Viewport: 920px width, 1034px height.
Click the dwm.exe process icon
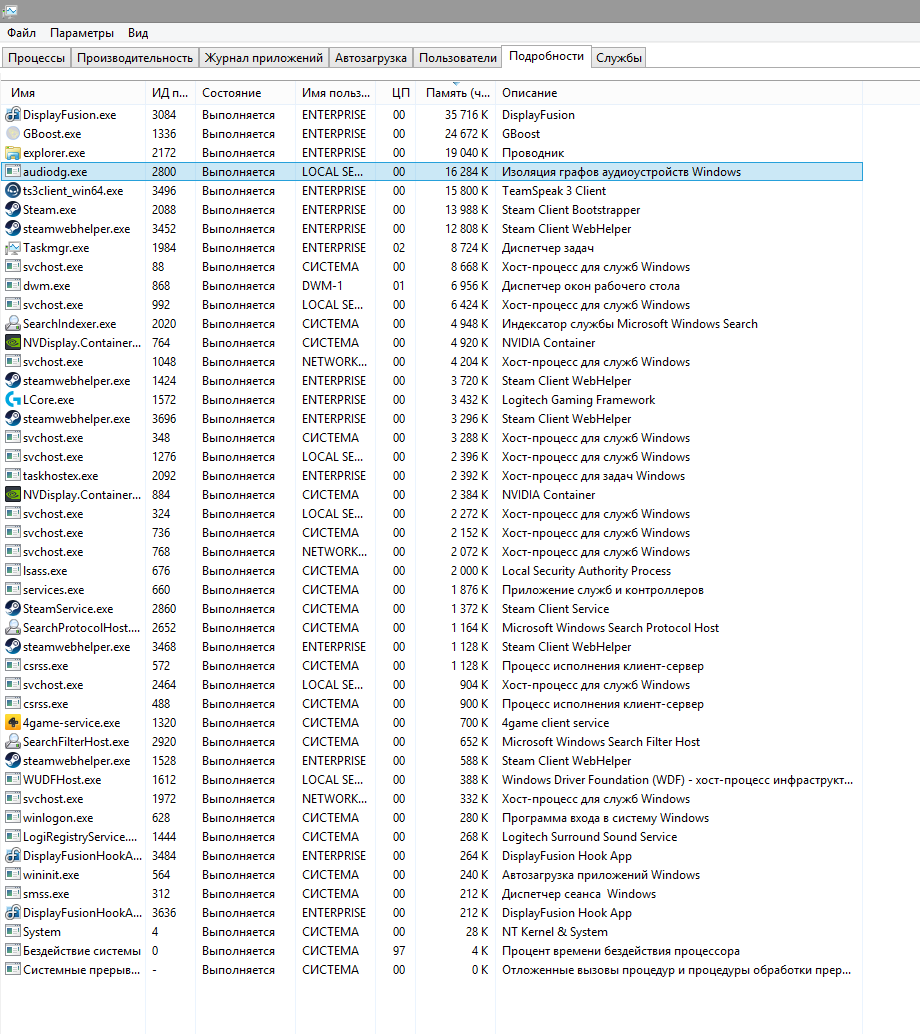(13, 286)
